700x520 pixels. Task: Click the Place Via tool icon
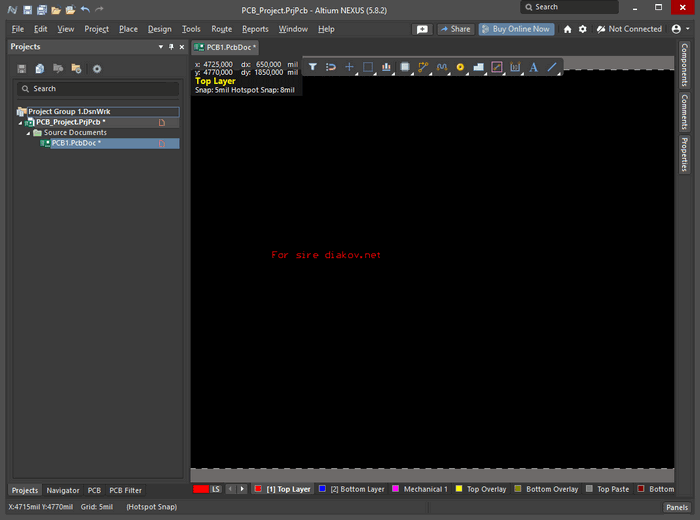pos(460,68)
